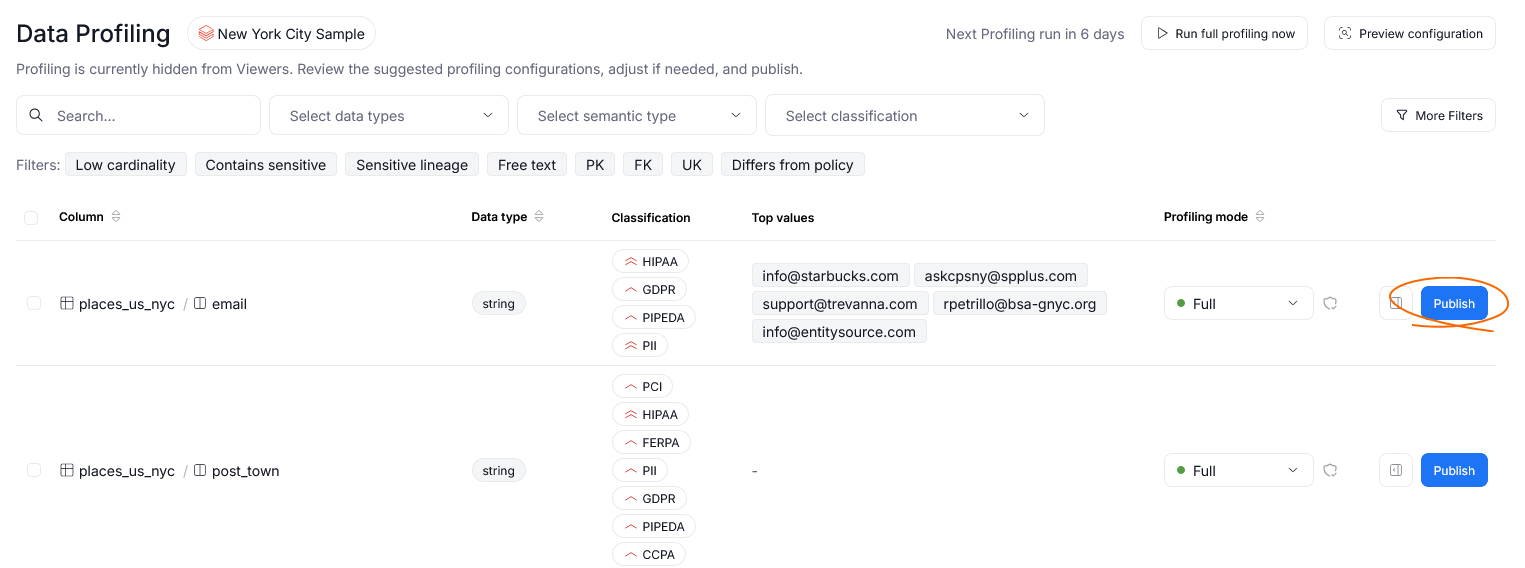1525x568 pixels.
Task: Sort by the Profiling mode header arrows
Action: click(x=1260, y=217)
